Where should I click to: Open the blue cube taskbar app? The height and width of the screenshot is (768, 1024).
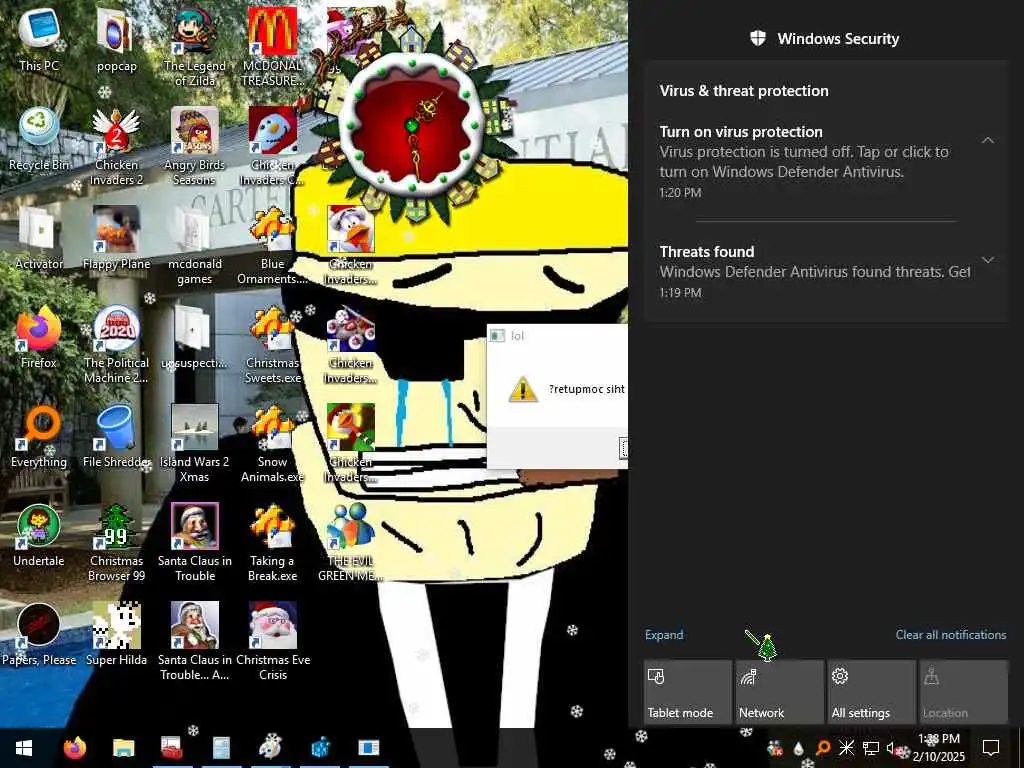(320, 748)
